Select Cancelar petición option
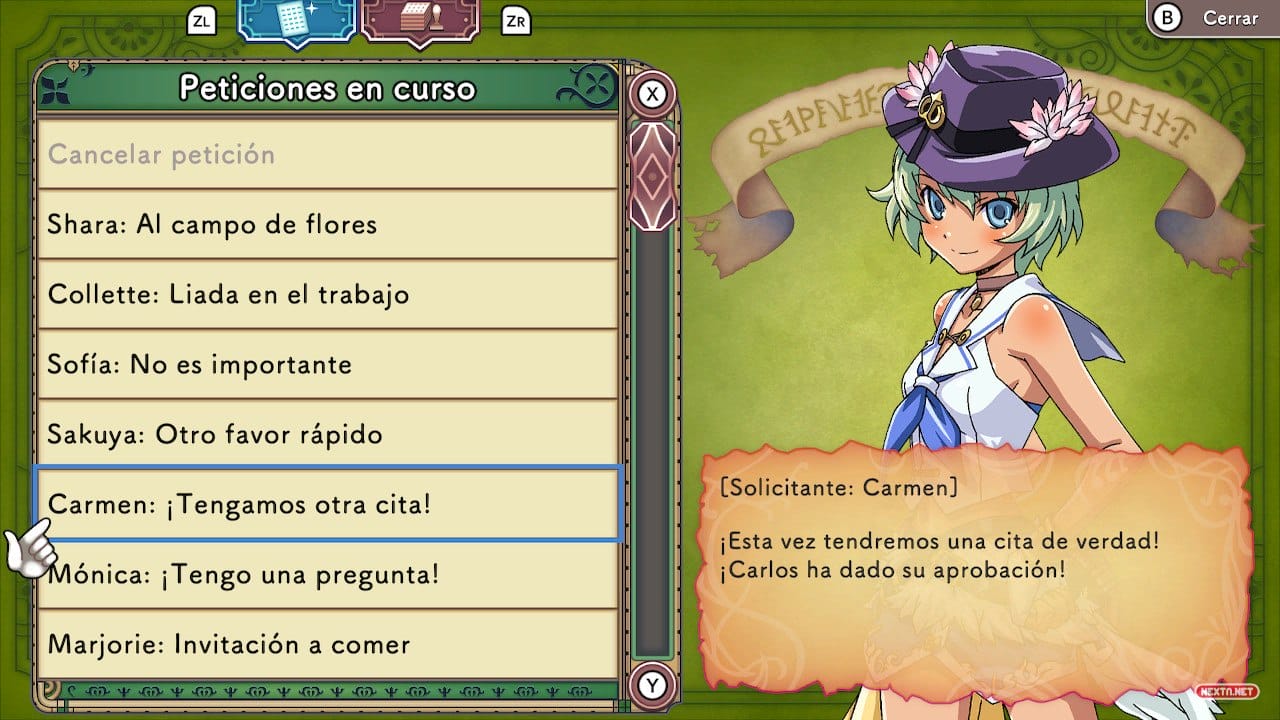The image size is (1280, 720). 327,154
